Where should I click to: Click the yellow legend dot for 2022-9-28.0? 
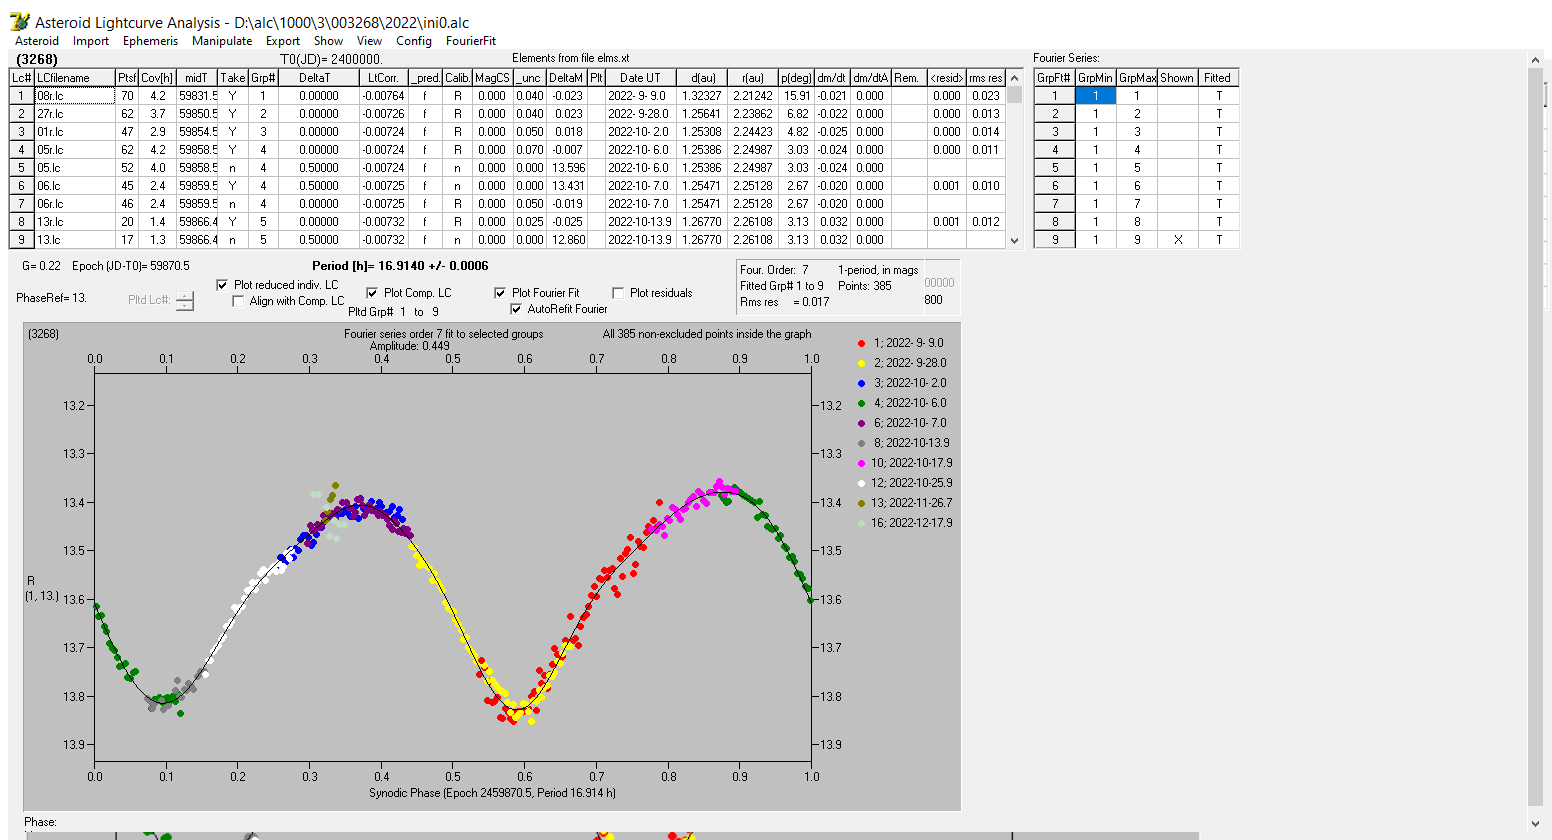point(861,363)
